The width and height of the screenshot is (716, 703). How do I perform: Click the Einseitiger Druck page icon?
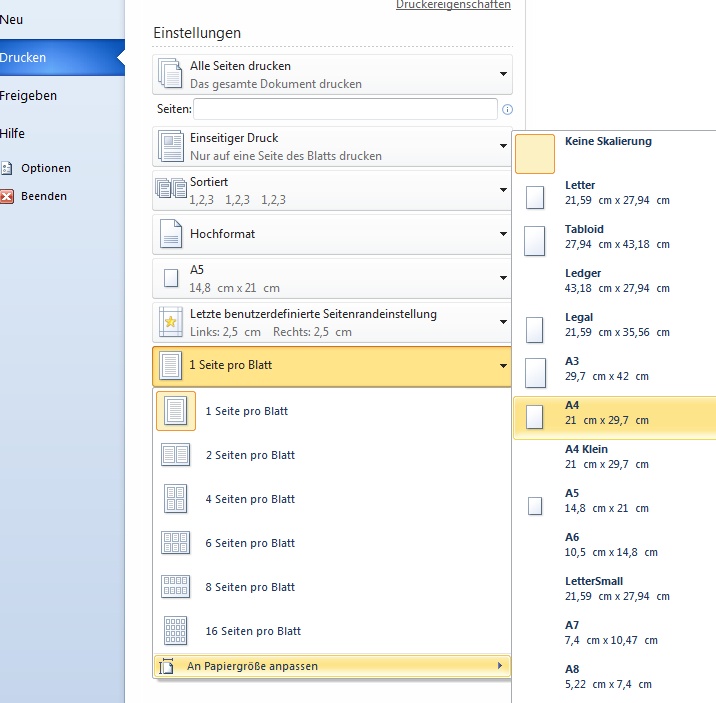(171, 146)
